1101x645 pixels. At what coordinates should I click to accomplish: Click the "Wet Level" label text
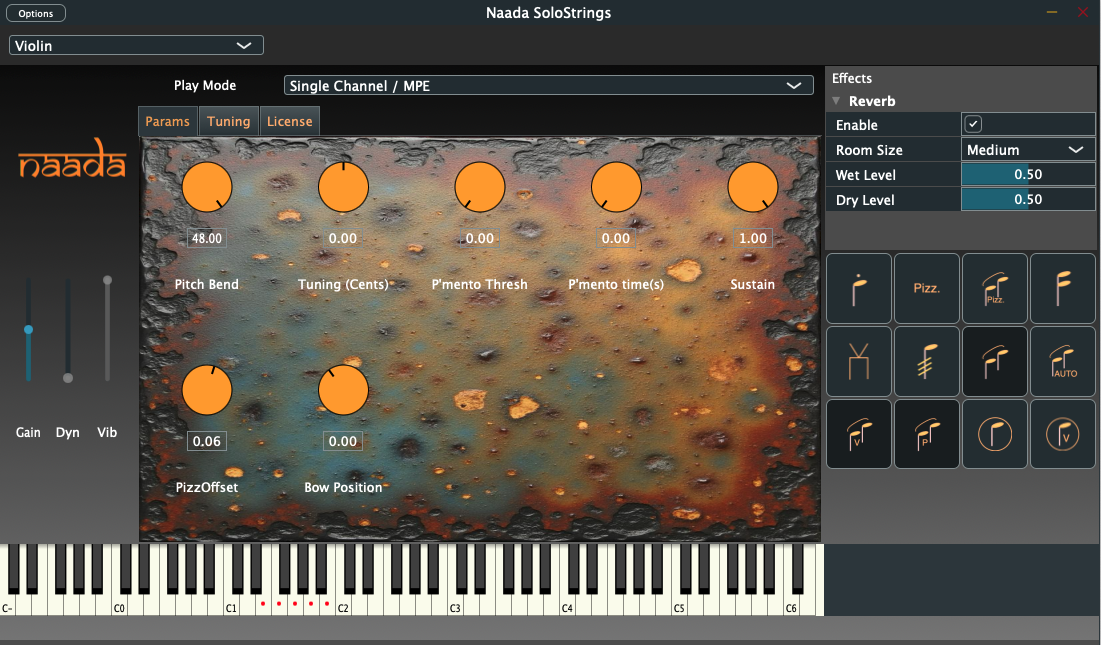pyautogui.click(x=866, y=175)
